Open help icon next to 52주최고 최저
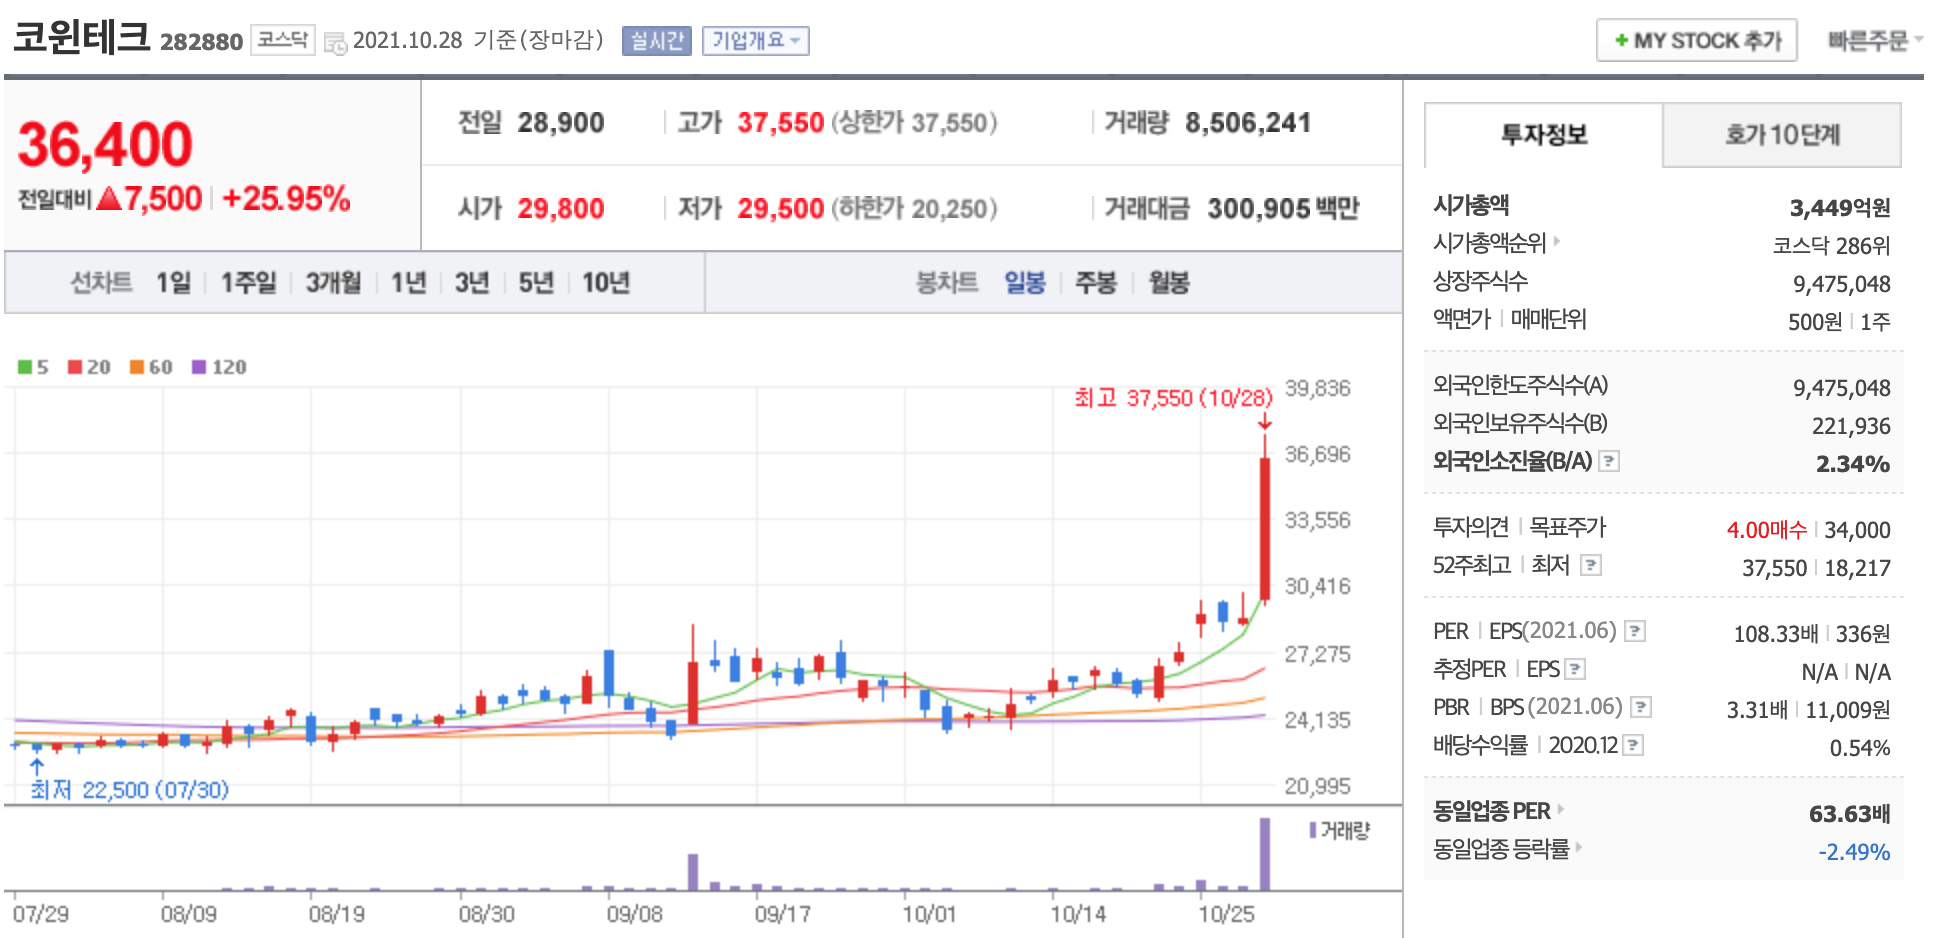The image size is (1938, 938). (1591, 565)
